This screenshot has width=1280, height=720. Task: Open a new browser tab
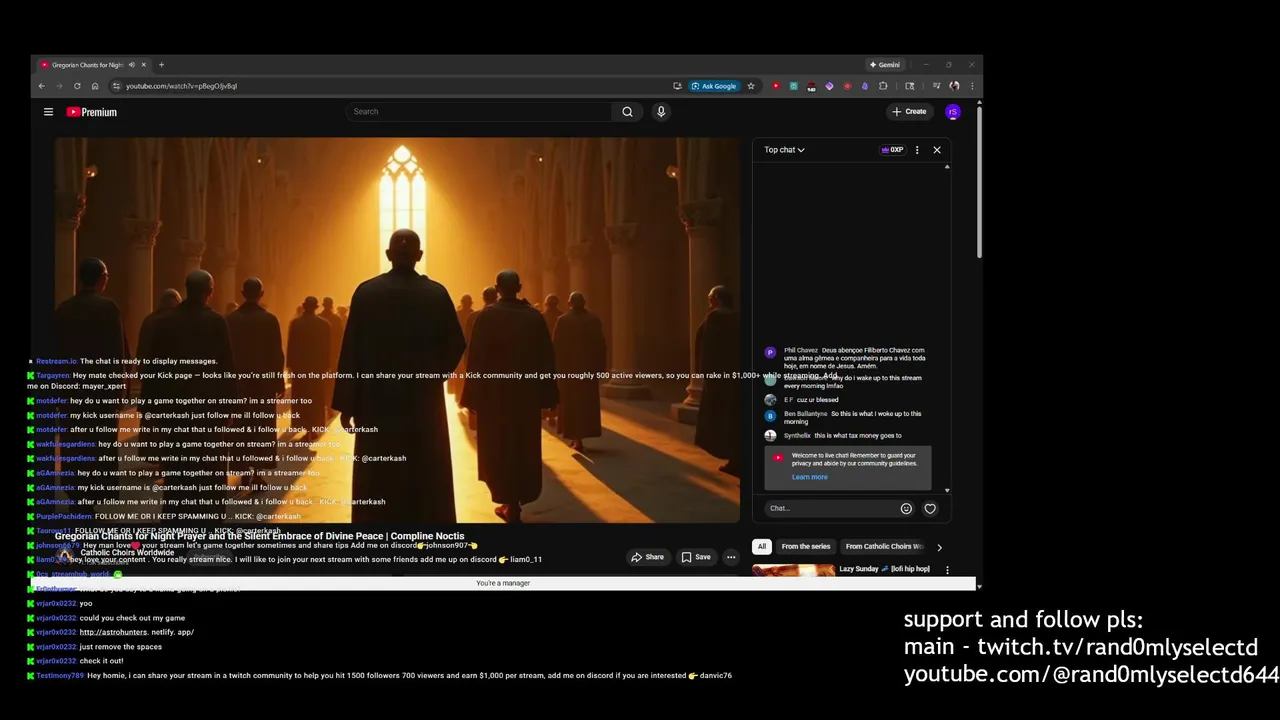[x=161, y=65]
